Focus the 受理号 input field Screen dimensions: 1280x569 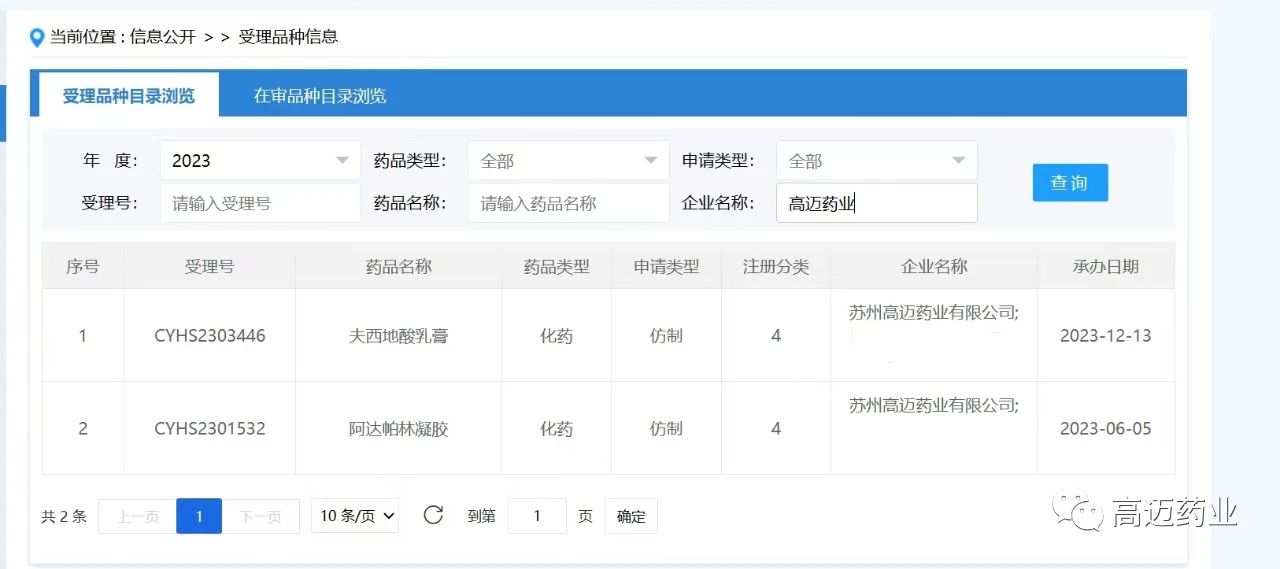(260, 203)
